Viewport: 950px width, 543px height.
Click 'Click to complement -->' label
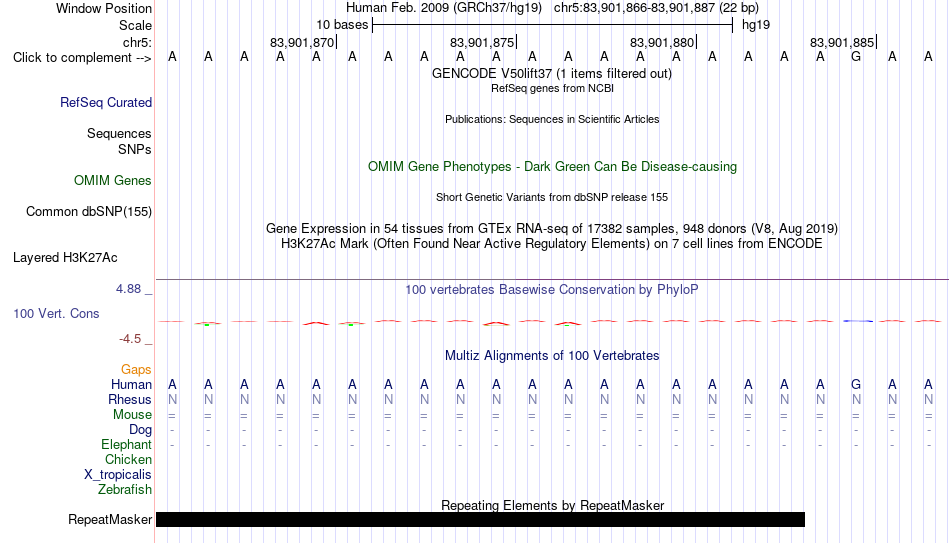[82, 58]
